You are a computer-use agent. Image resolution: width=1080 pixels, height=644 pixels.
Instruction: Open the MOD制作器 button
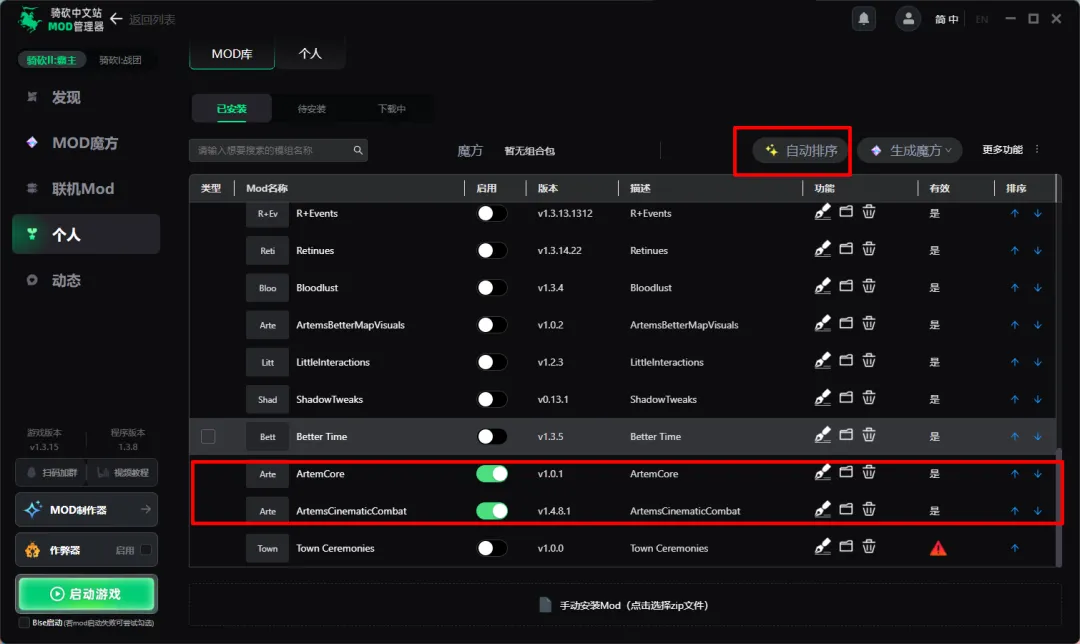(86, 510)
